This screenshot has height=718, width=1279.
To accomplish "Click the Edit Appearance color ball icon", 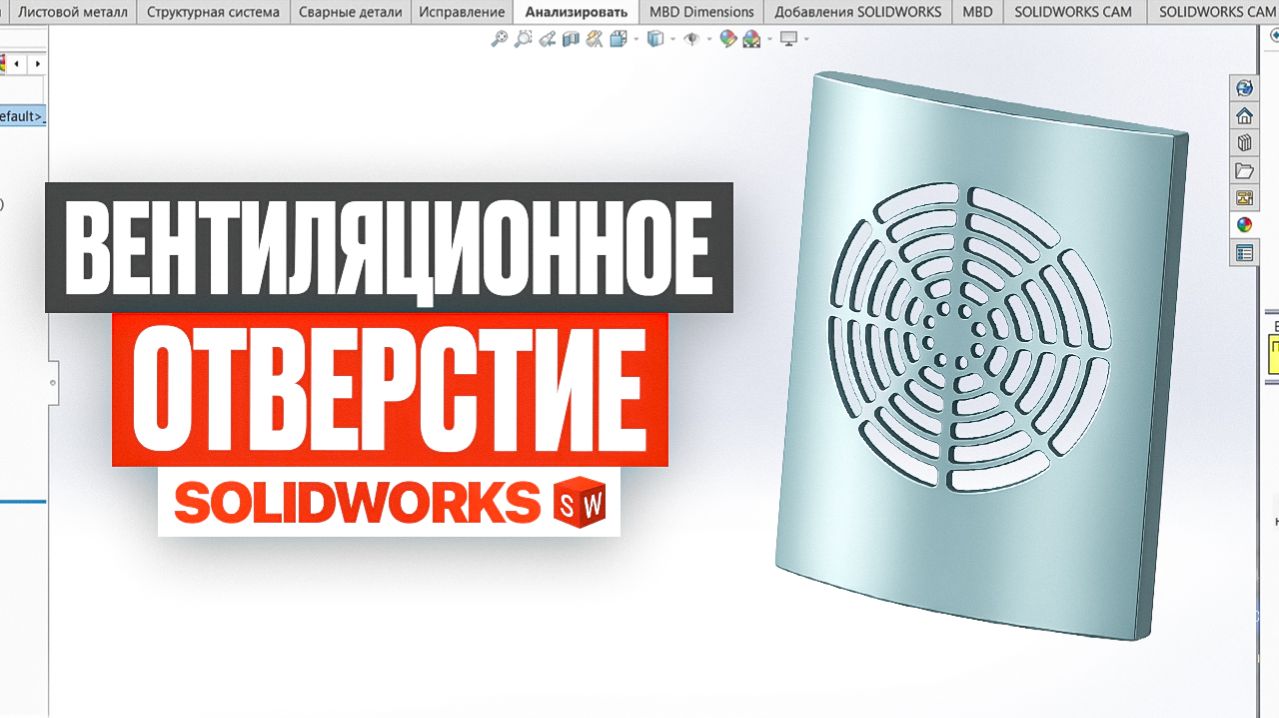I will pyautogui.click(x=728, y=39).
